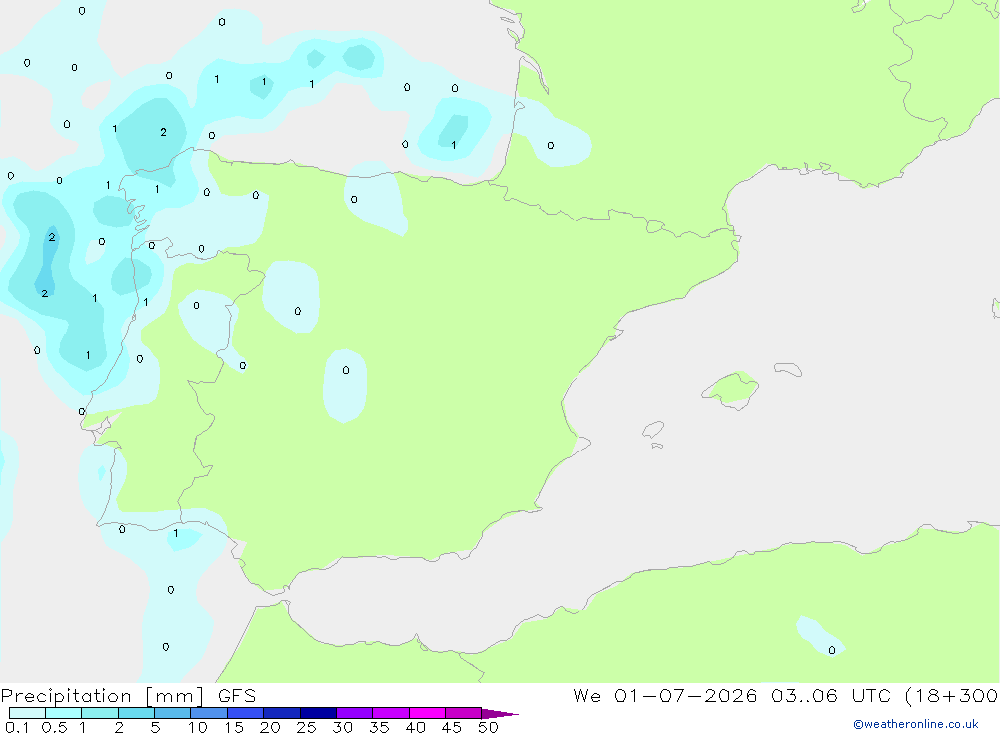The width and height of the screenshot is (1000, 733).
Task: Click the legend tick label '10'
Action: point(198,727)
